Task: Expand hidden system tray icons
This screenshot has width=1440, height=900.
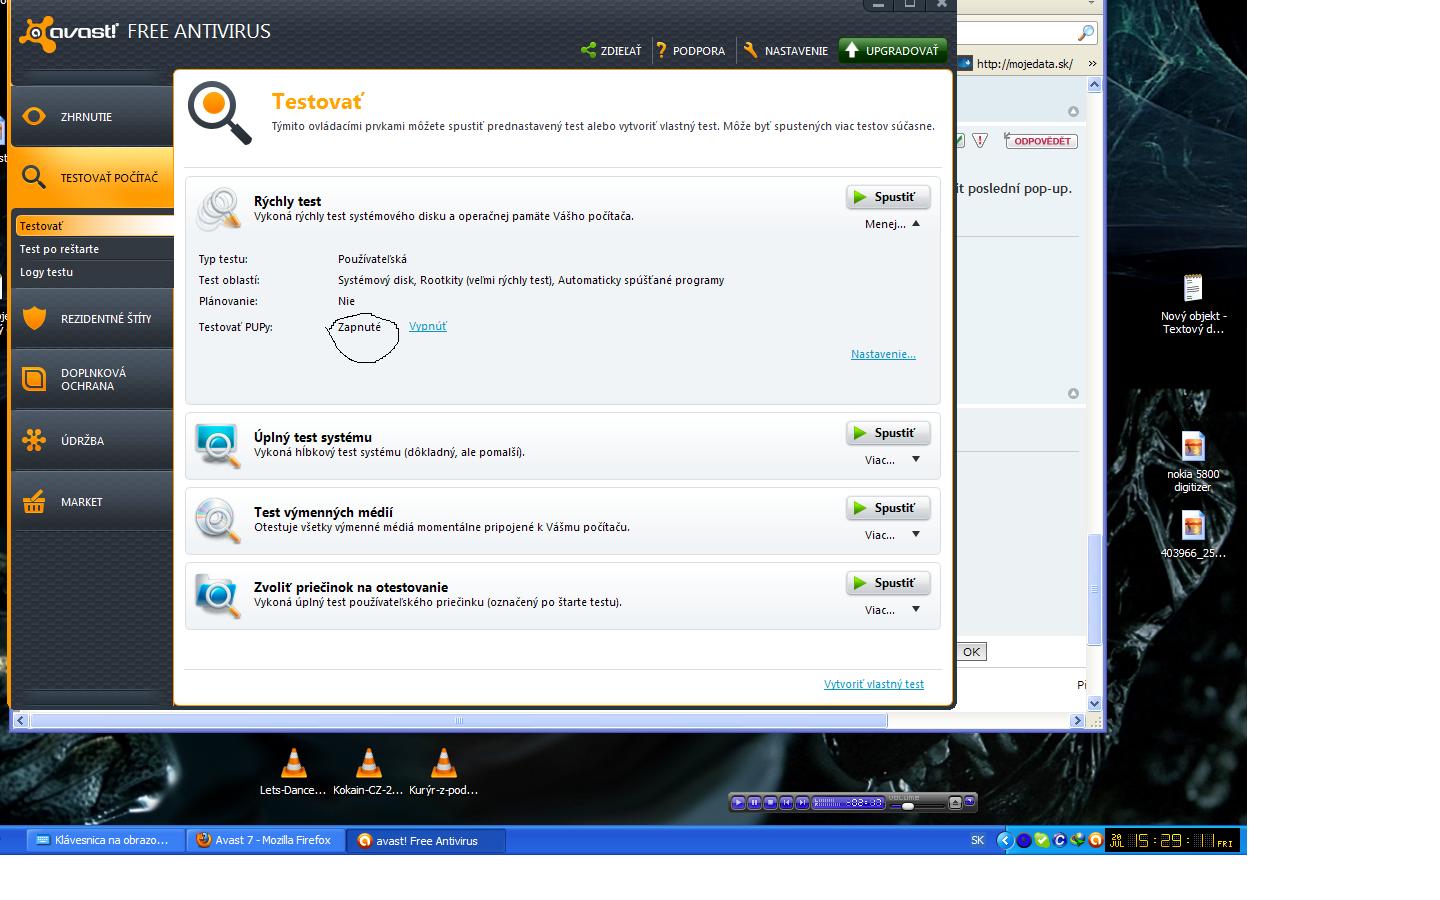Action: click(1004, 841)
